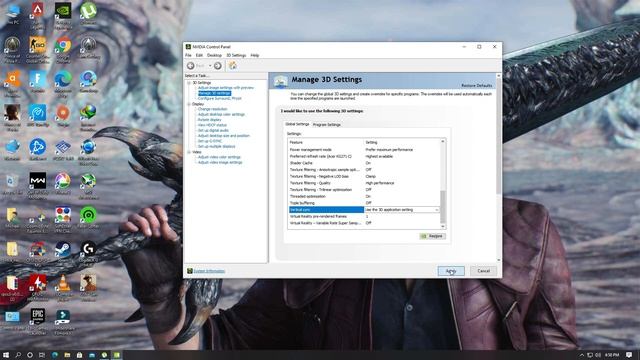Select the Triple buffering row
640x360 pixels.
point(364,203)
